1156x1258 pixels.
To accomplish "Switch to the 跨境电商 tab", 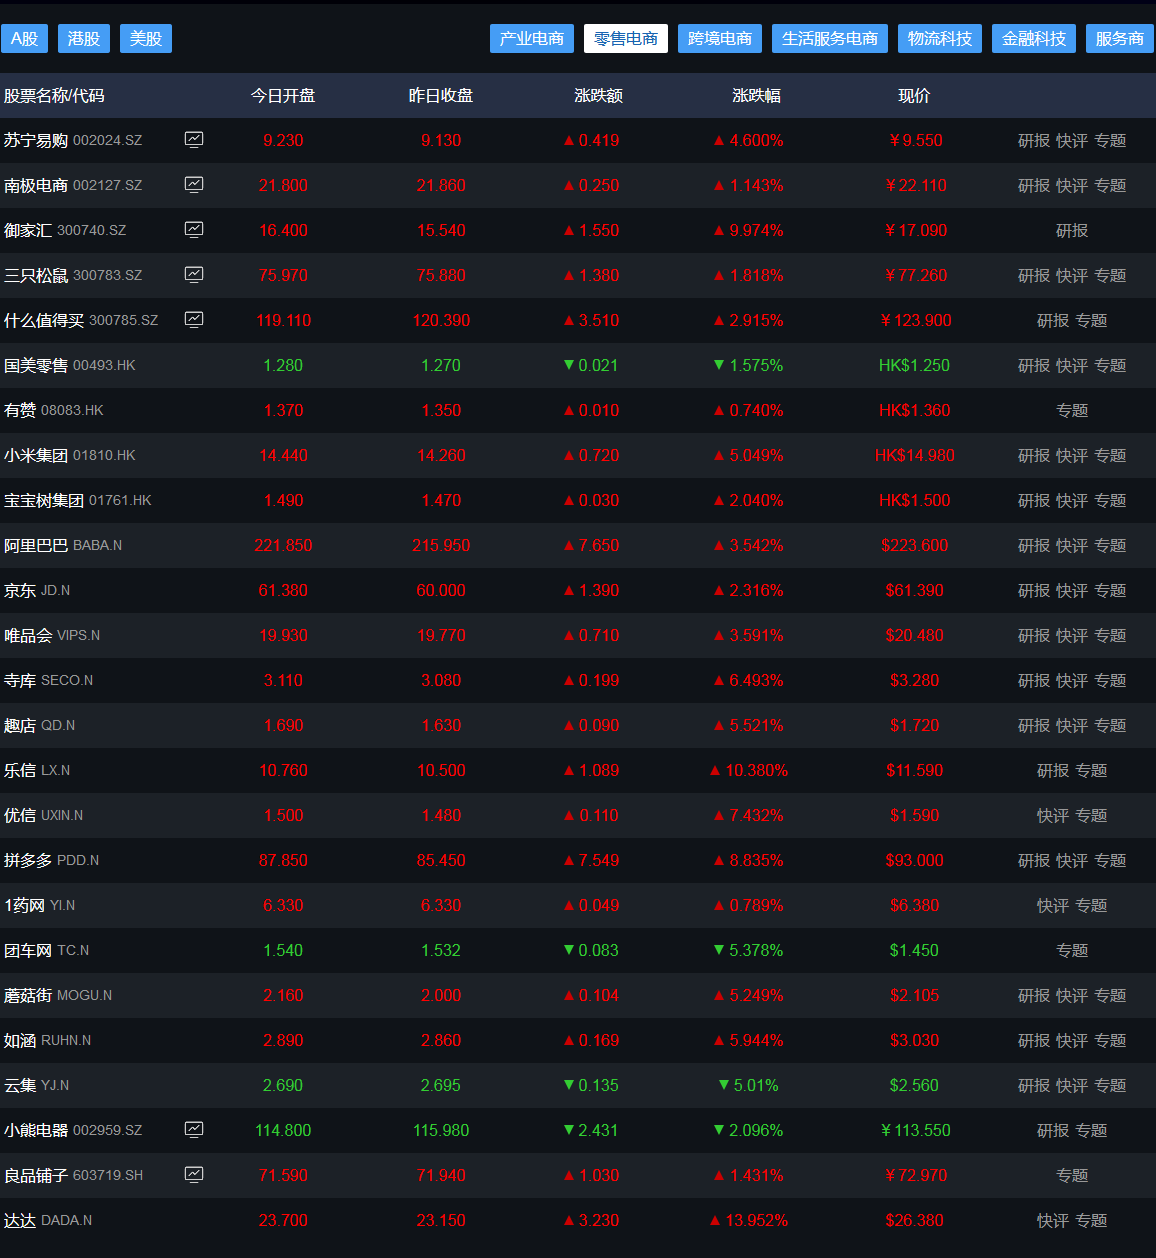I will pyautogui.click(x=720, y=39).
